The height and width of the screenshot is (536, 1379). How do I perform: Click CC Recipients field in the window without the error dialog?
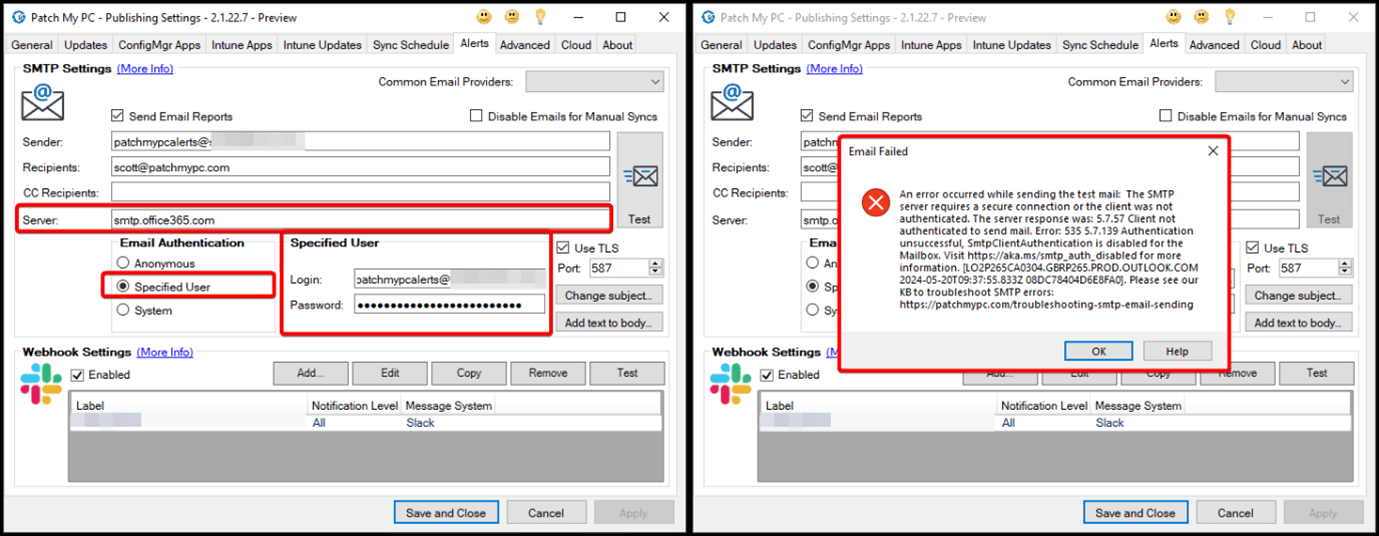coord(360,192)
